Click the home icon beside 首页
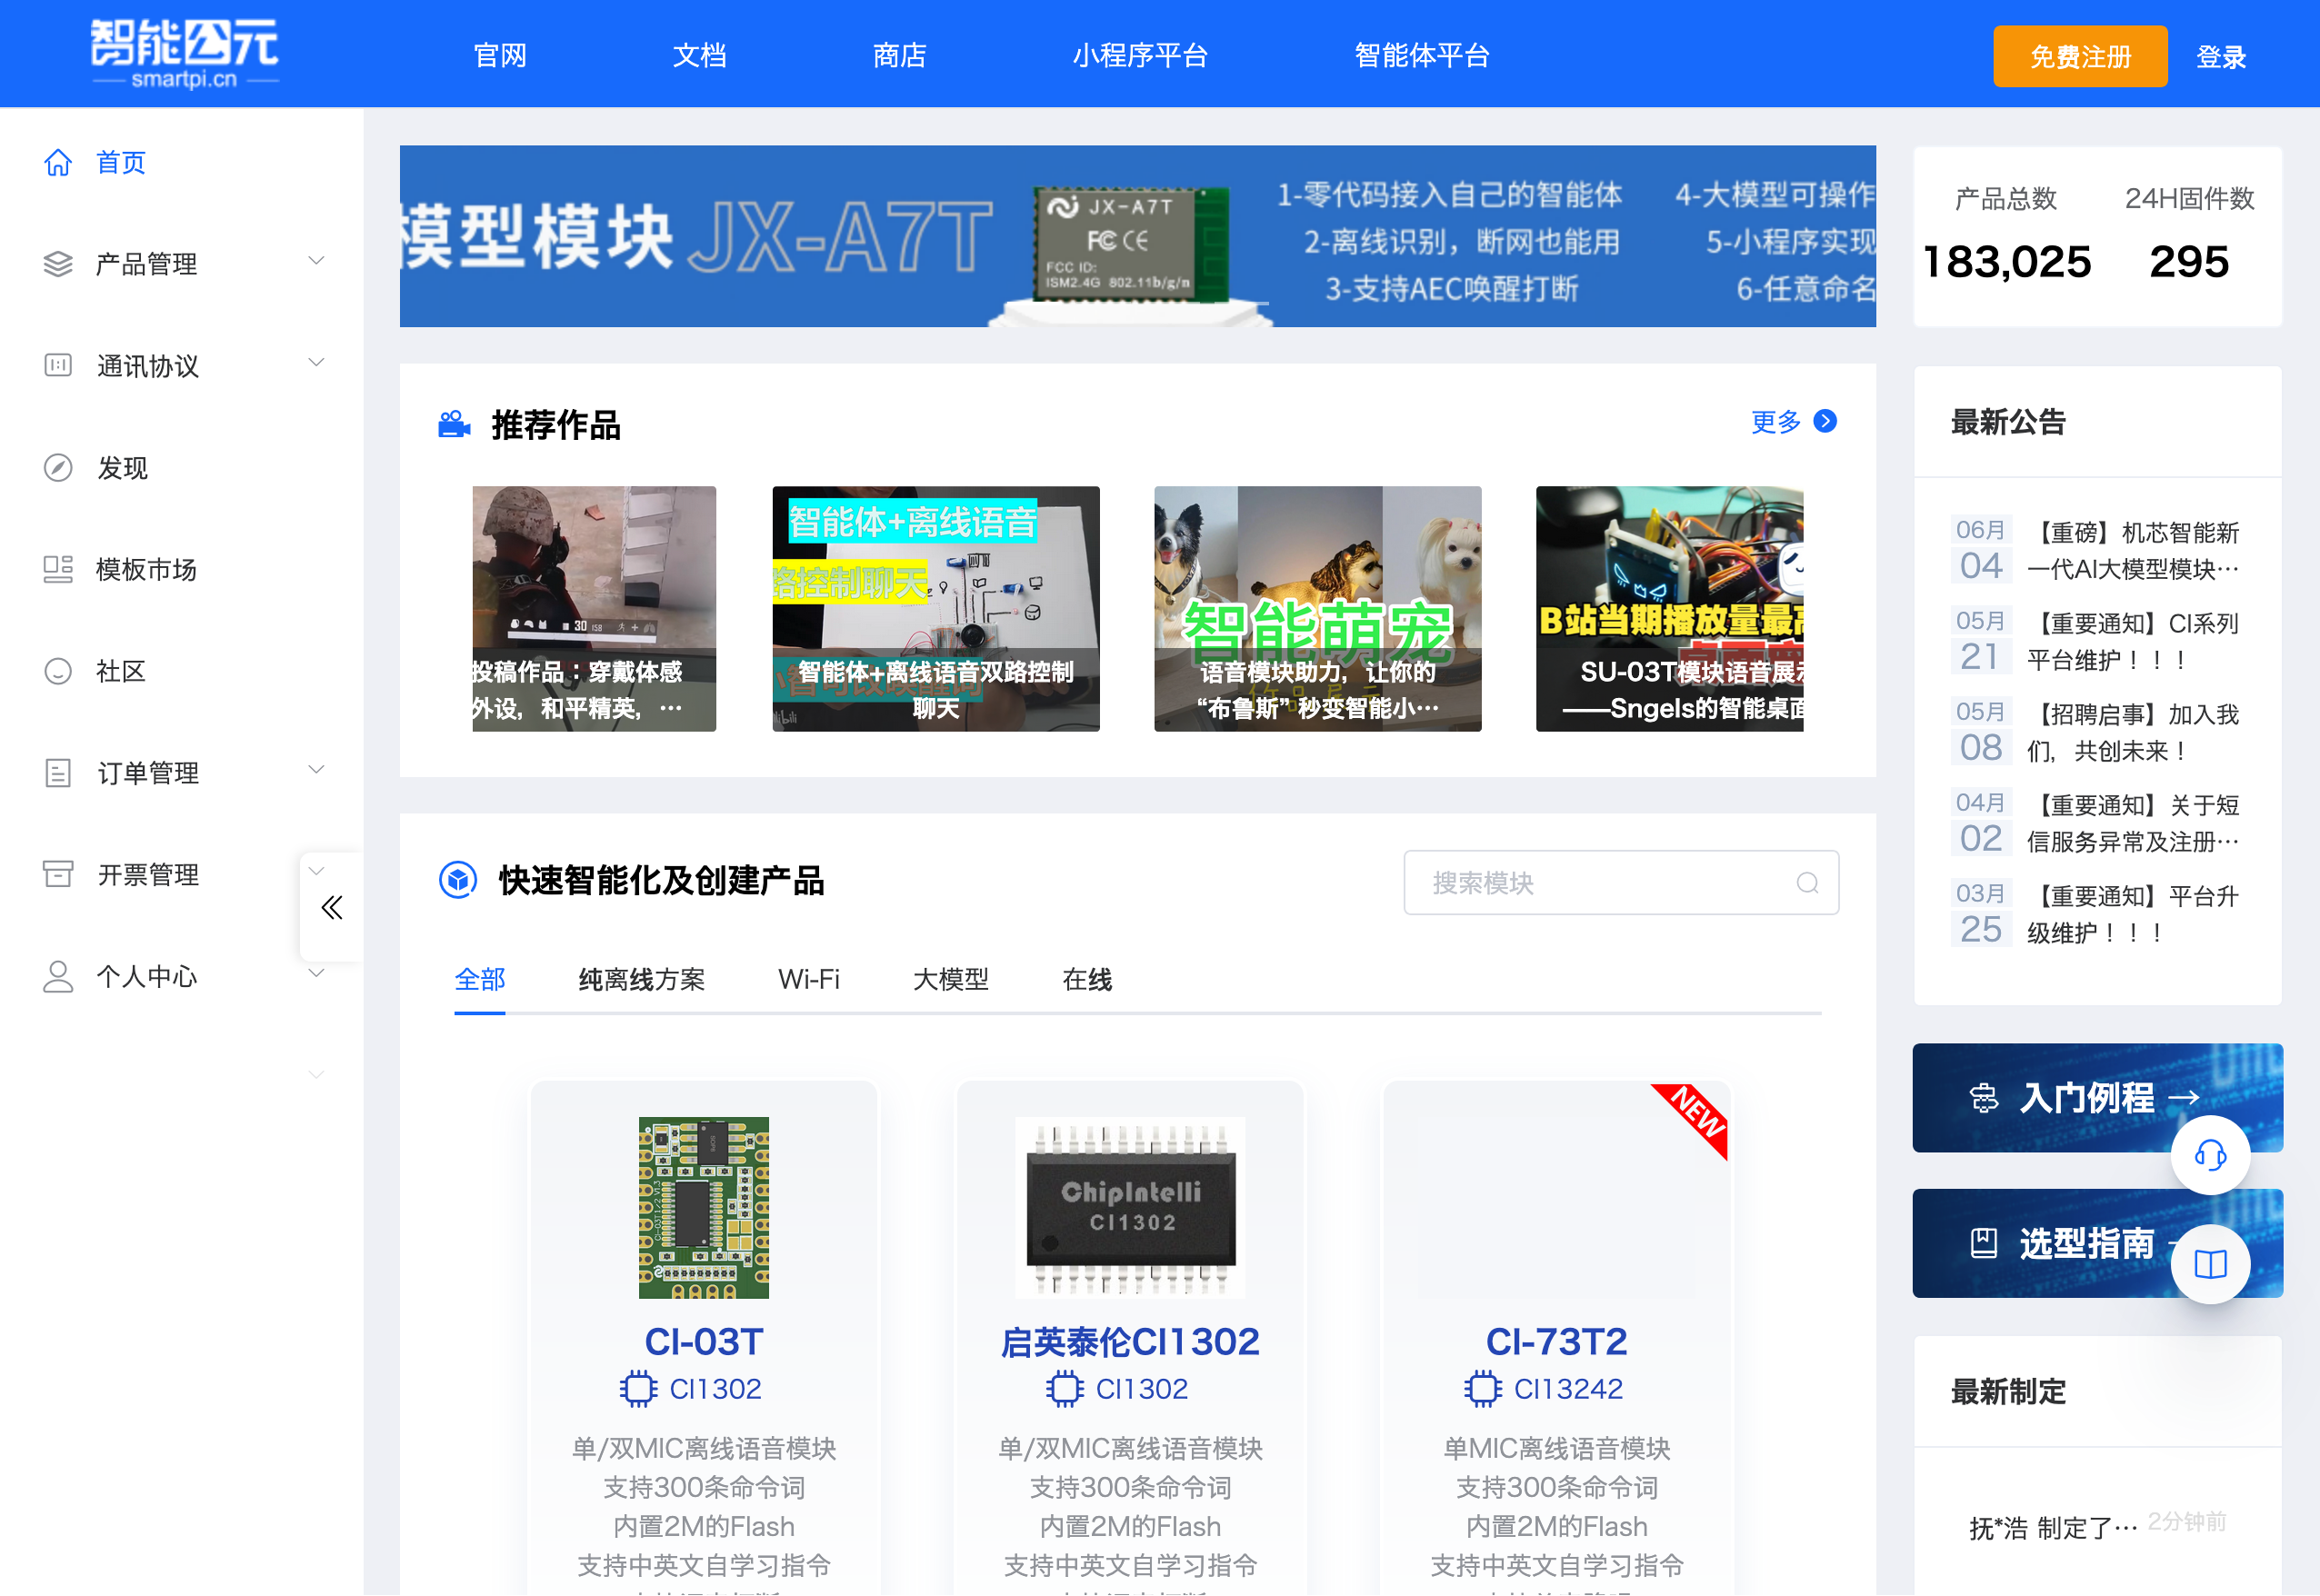 pyautogui.click(x=58, y=162)
